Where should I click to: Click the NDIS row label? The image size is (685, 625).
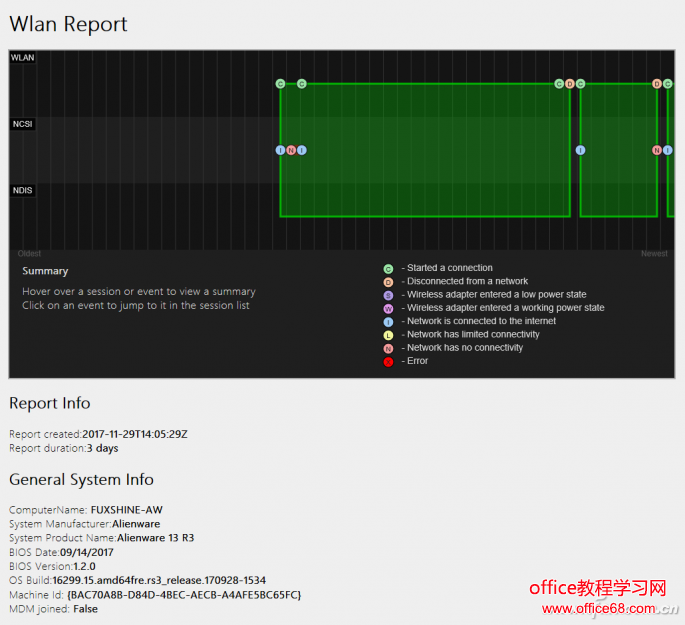click(x=22, y=190)
